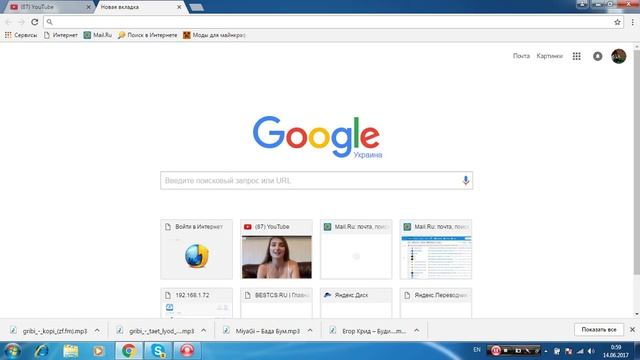640x360 pixels.
Task: Open Windows Media Player on taskbar
Action: [98, 351]
